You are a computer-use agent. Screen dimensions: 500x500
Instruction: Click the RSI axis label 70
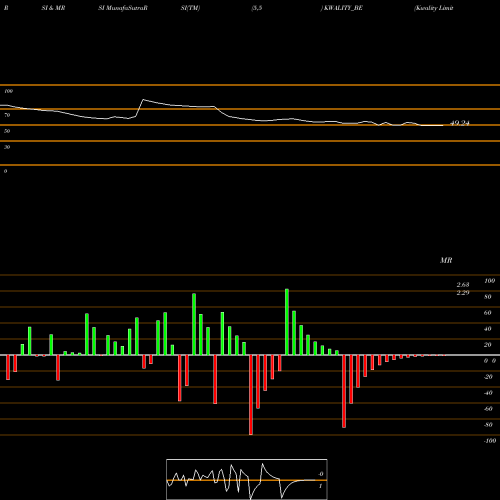click(x=7, y=115)
